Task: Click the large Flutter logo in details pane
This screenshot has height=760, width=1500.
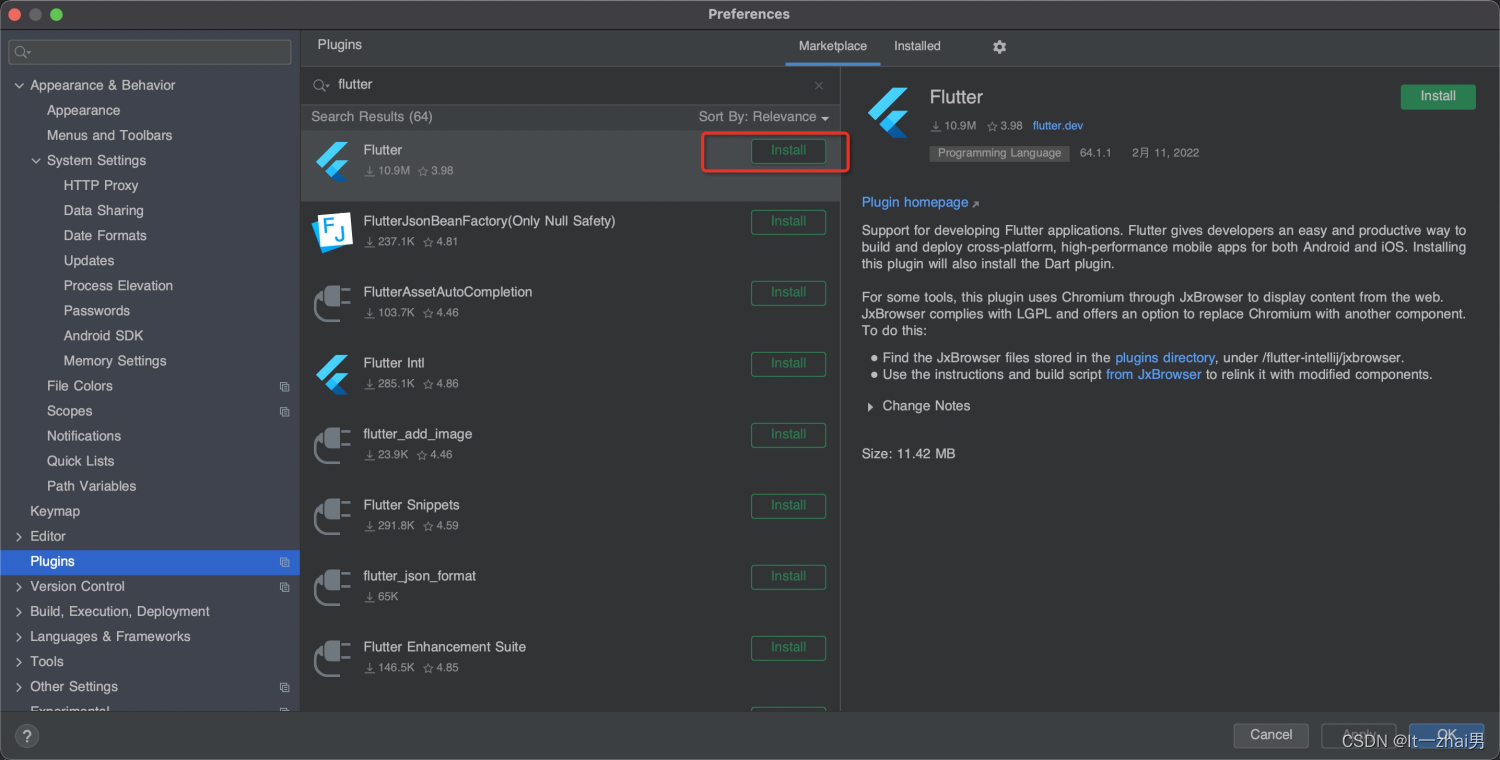Action: 888,112
